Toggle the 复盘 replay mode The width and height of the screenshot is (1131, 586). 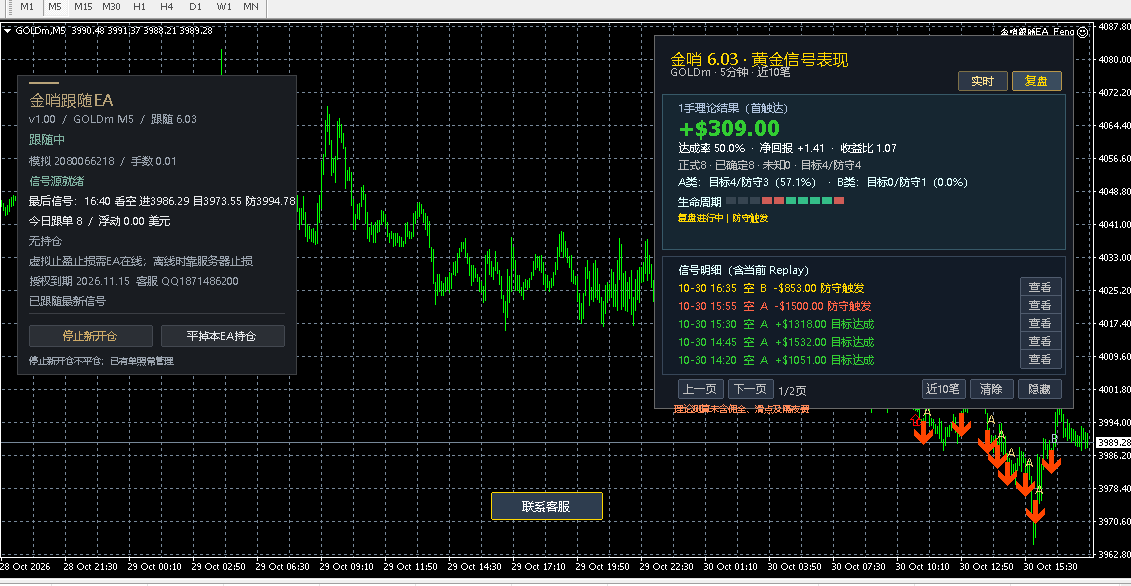pos(1037,81)
